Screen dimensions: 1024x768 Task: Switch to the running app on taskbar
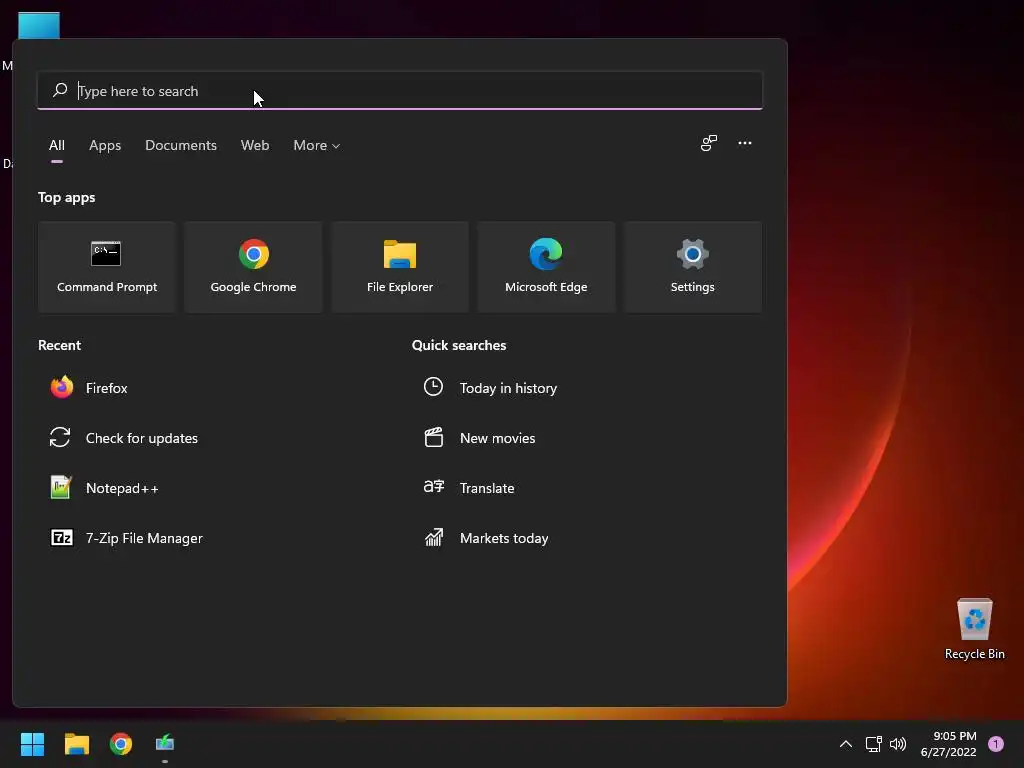click(165, 744)
